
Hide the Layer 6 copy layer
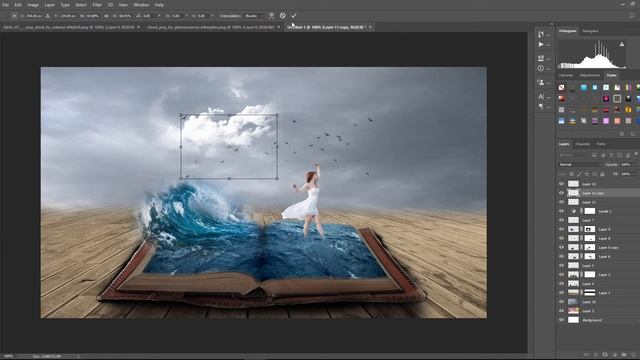(x=562, y=247)
